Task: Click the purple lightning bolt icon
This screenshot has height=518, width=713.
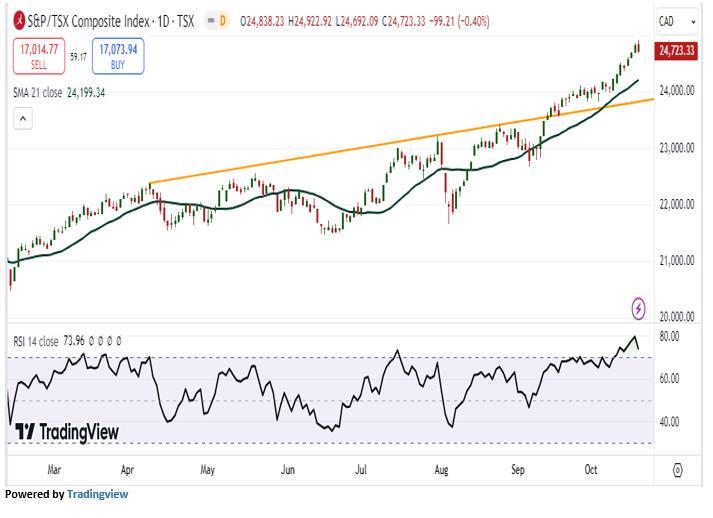Action: coord(639,308)
